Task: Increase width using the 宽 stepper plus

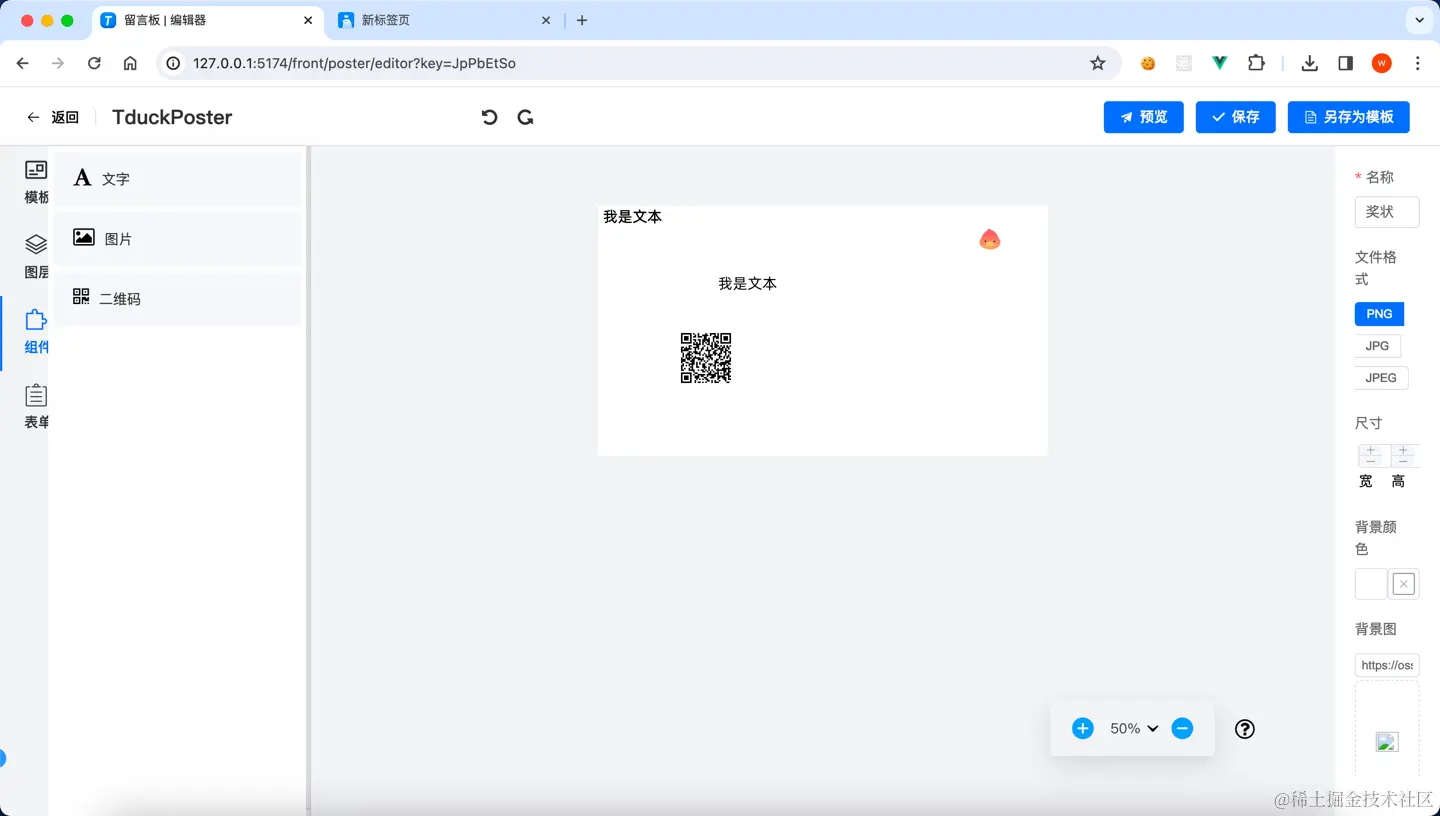Action: pos(1371,450)
